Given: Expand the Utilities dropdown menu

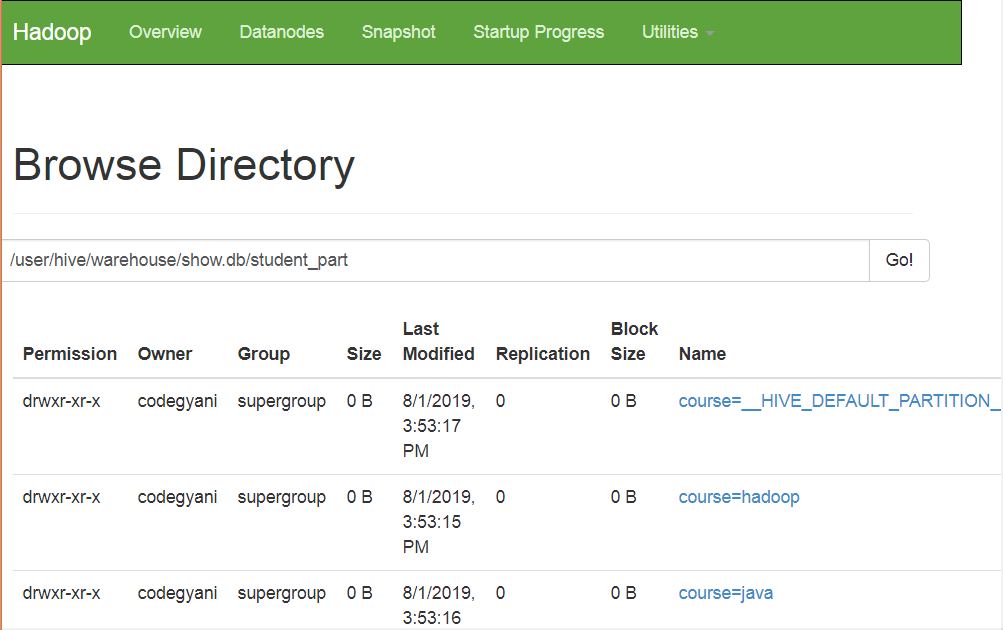Looking at the screenshot, I should pyautogui.click(x=677, y=32).
